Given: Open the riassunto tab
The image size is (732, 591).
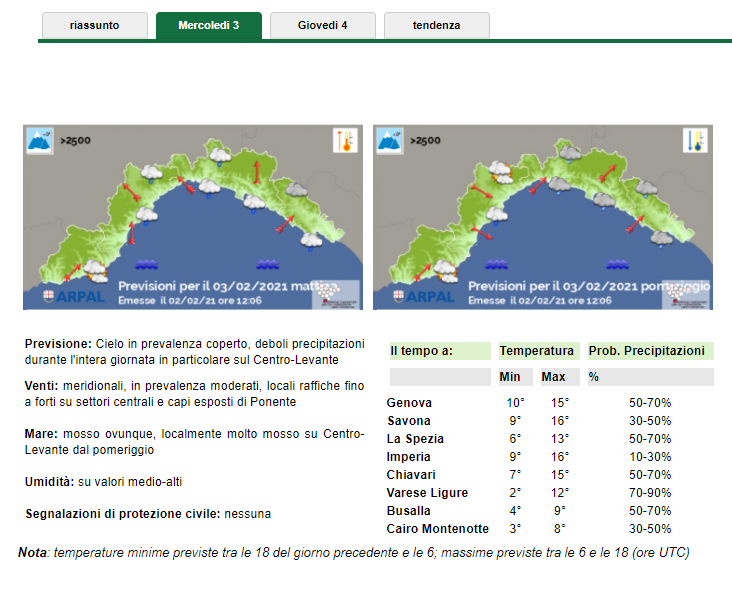Looking at the screenshot, I should [94, 26].
